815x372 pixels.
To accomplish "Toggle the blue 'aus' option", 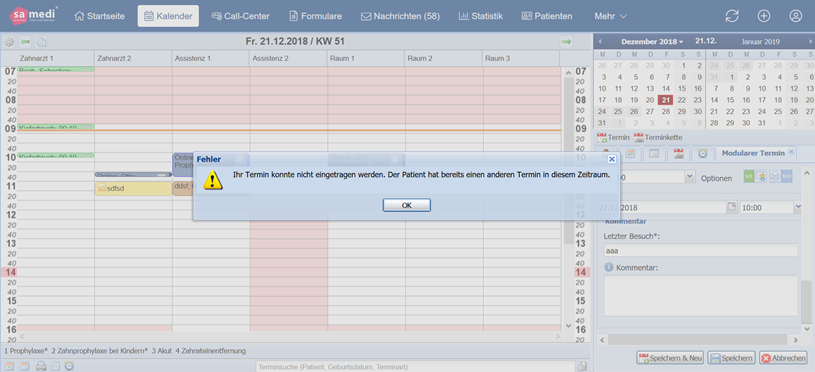I will [x=786, y=177].
